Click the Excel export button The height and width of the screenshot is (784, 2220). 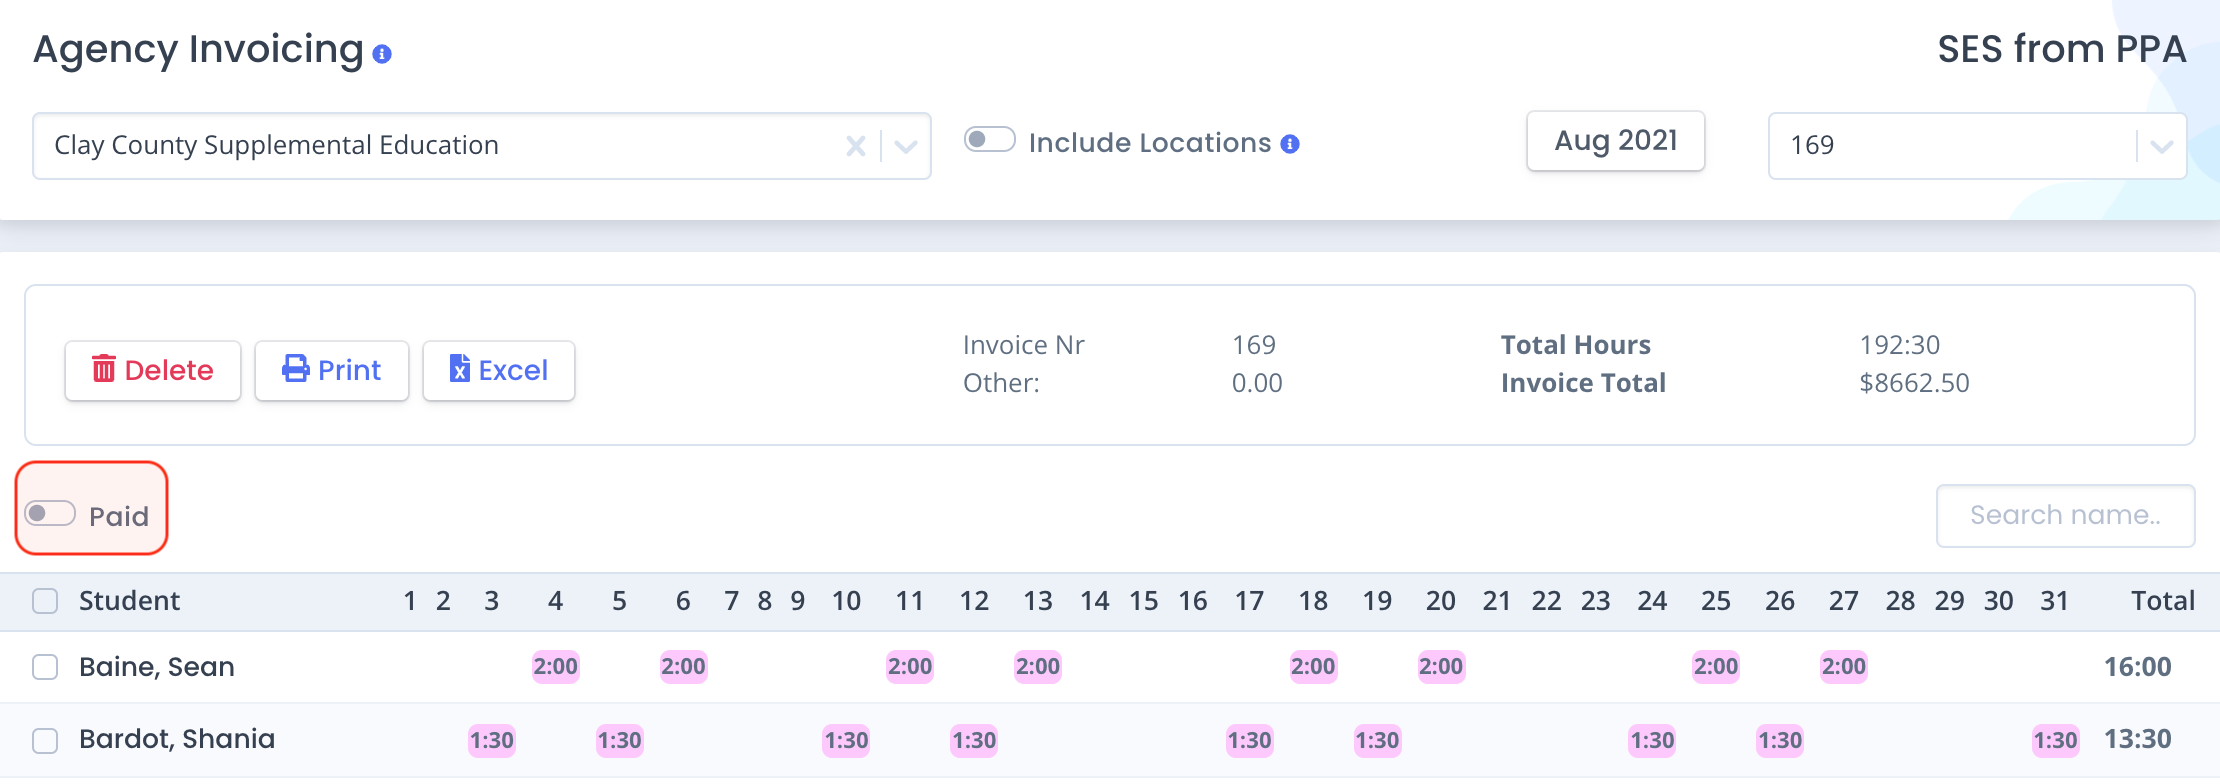[498, 371]
